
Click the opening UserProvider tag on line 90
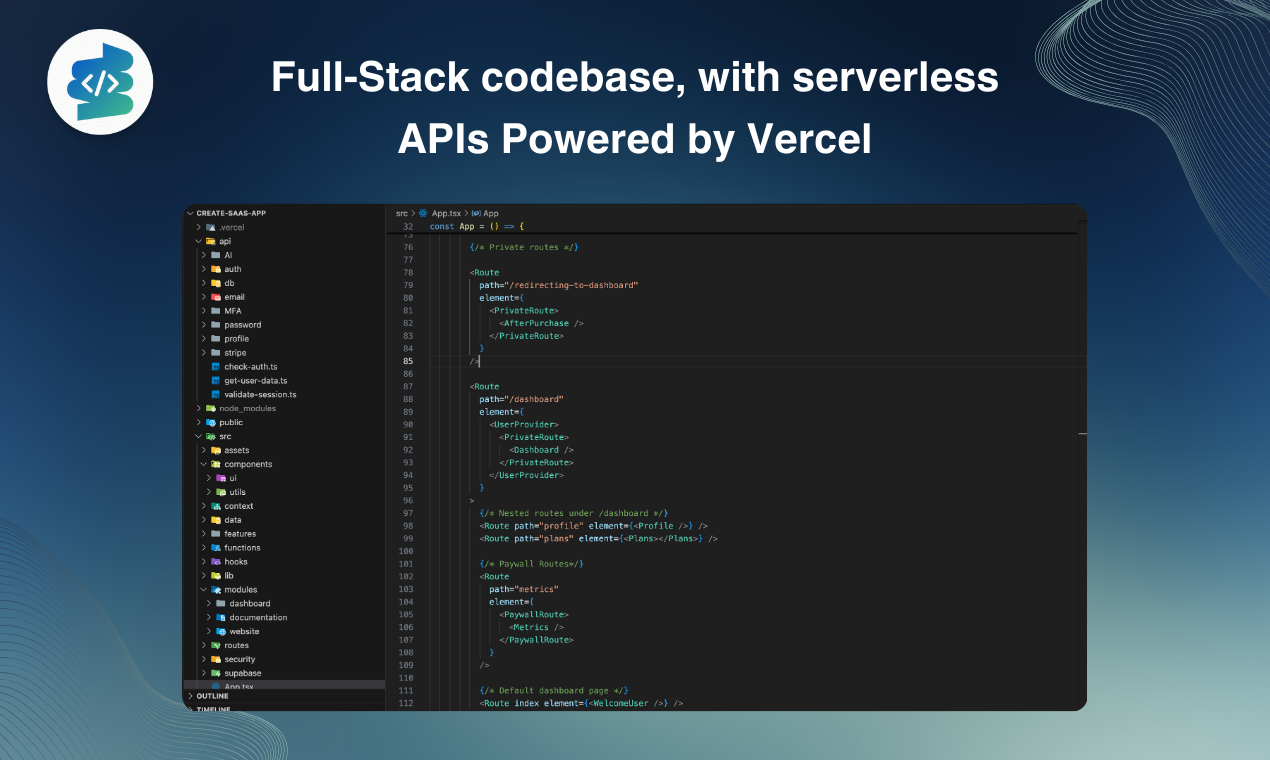click(524, 424)
